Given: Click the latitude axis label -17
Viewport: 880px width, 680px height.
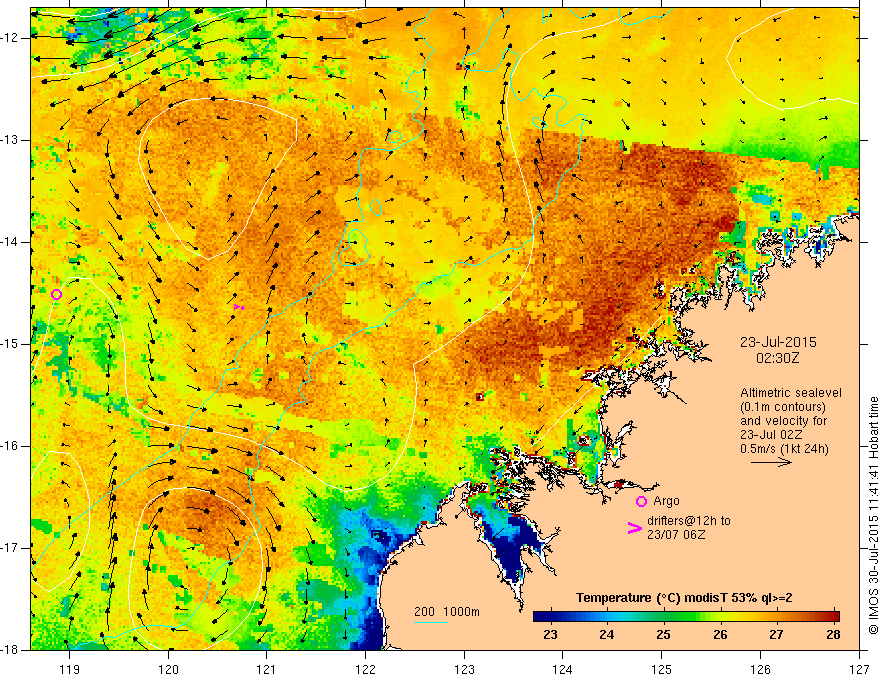Looking at the screenshot, I should click(10, 548).
